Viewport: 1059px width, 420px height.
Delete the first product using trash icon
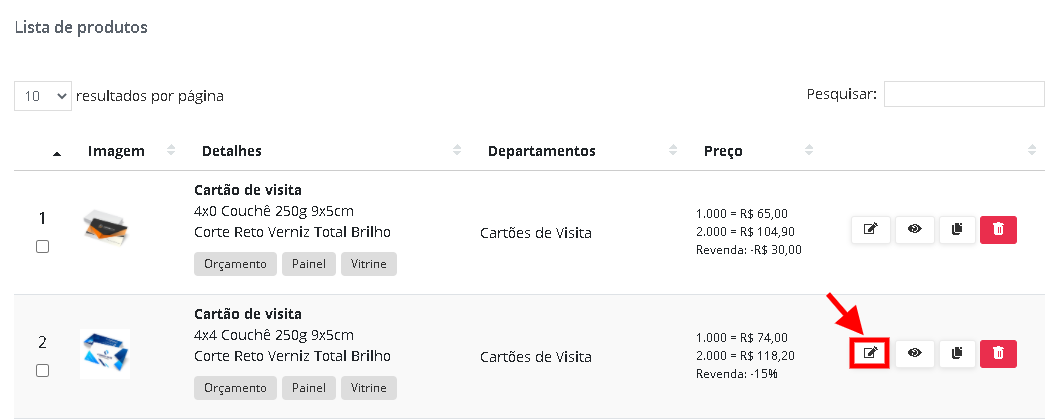point(998,230)
